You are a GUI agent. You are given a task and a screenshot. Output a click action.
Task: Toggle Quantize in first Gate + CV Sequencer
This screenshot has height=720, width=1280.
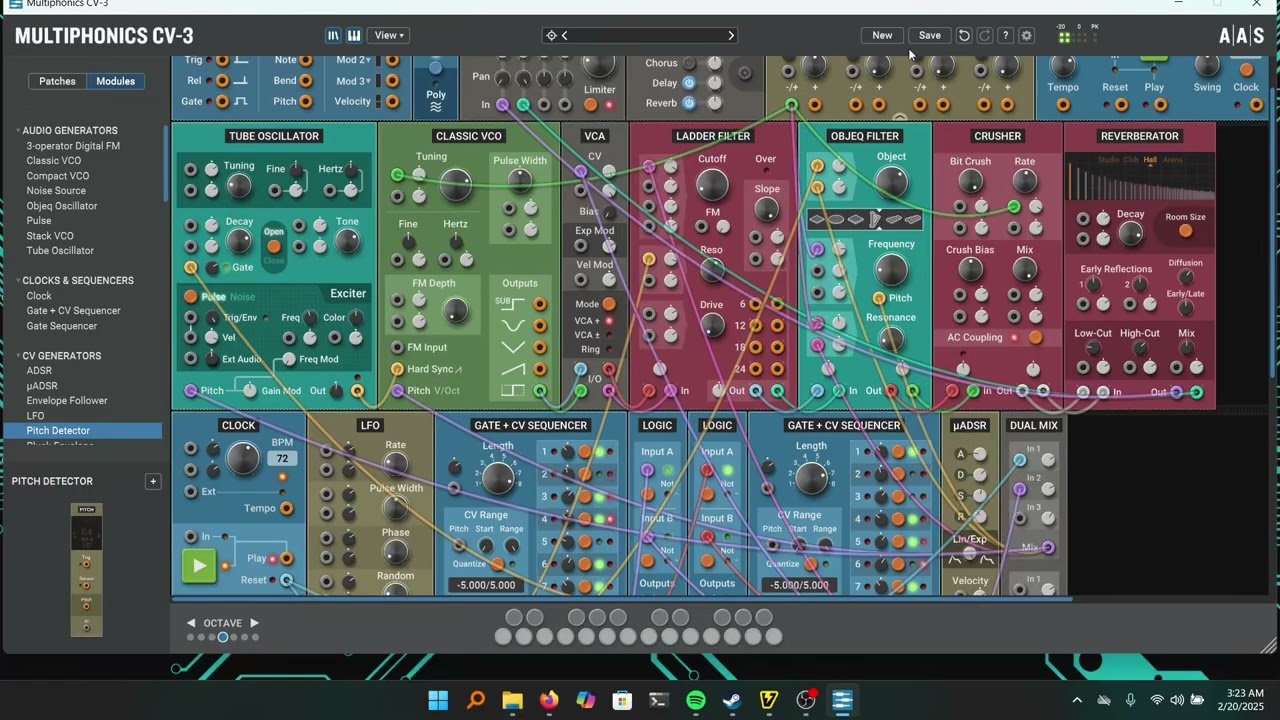[497, 564]
